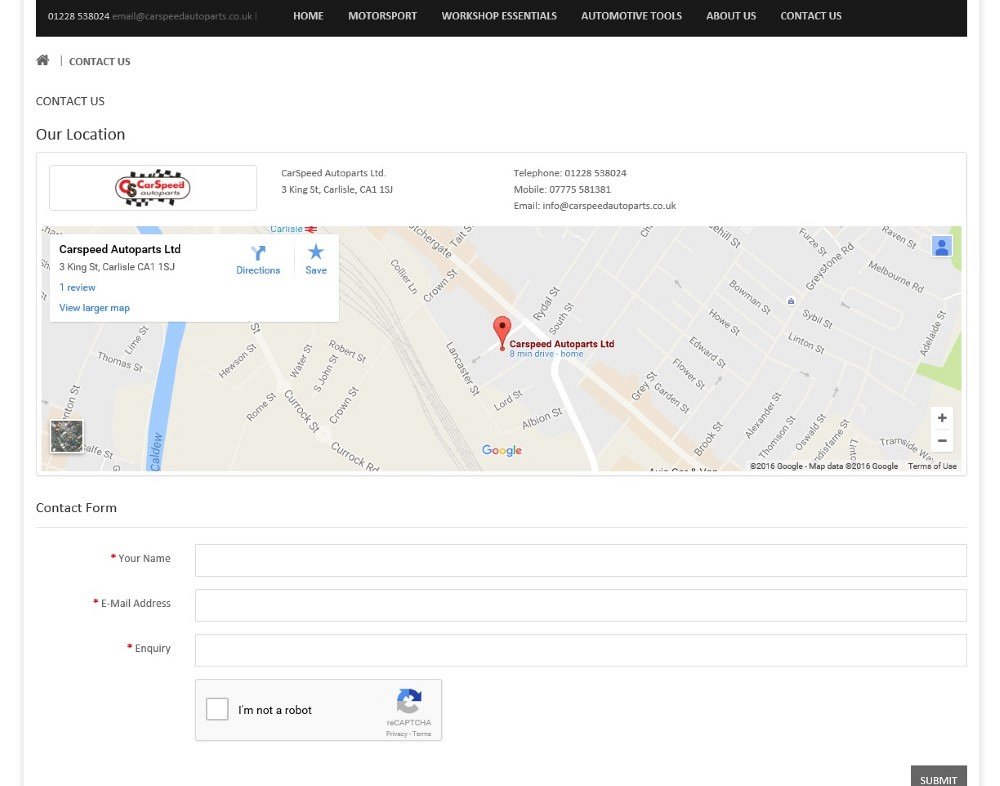
Task: Click into the E-Mail Address field
Action: (580, 605)
